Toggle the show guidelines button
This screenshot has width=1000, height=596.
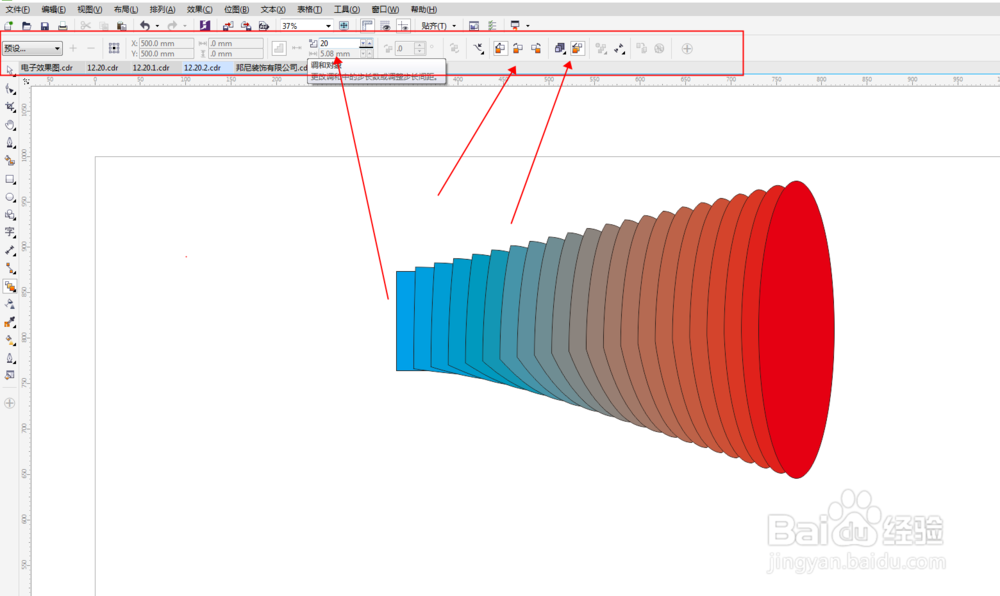click(x=403, y=25)
